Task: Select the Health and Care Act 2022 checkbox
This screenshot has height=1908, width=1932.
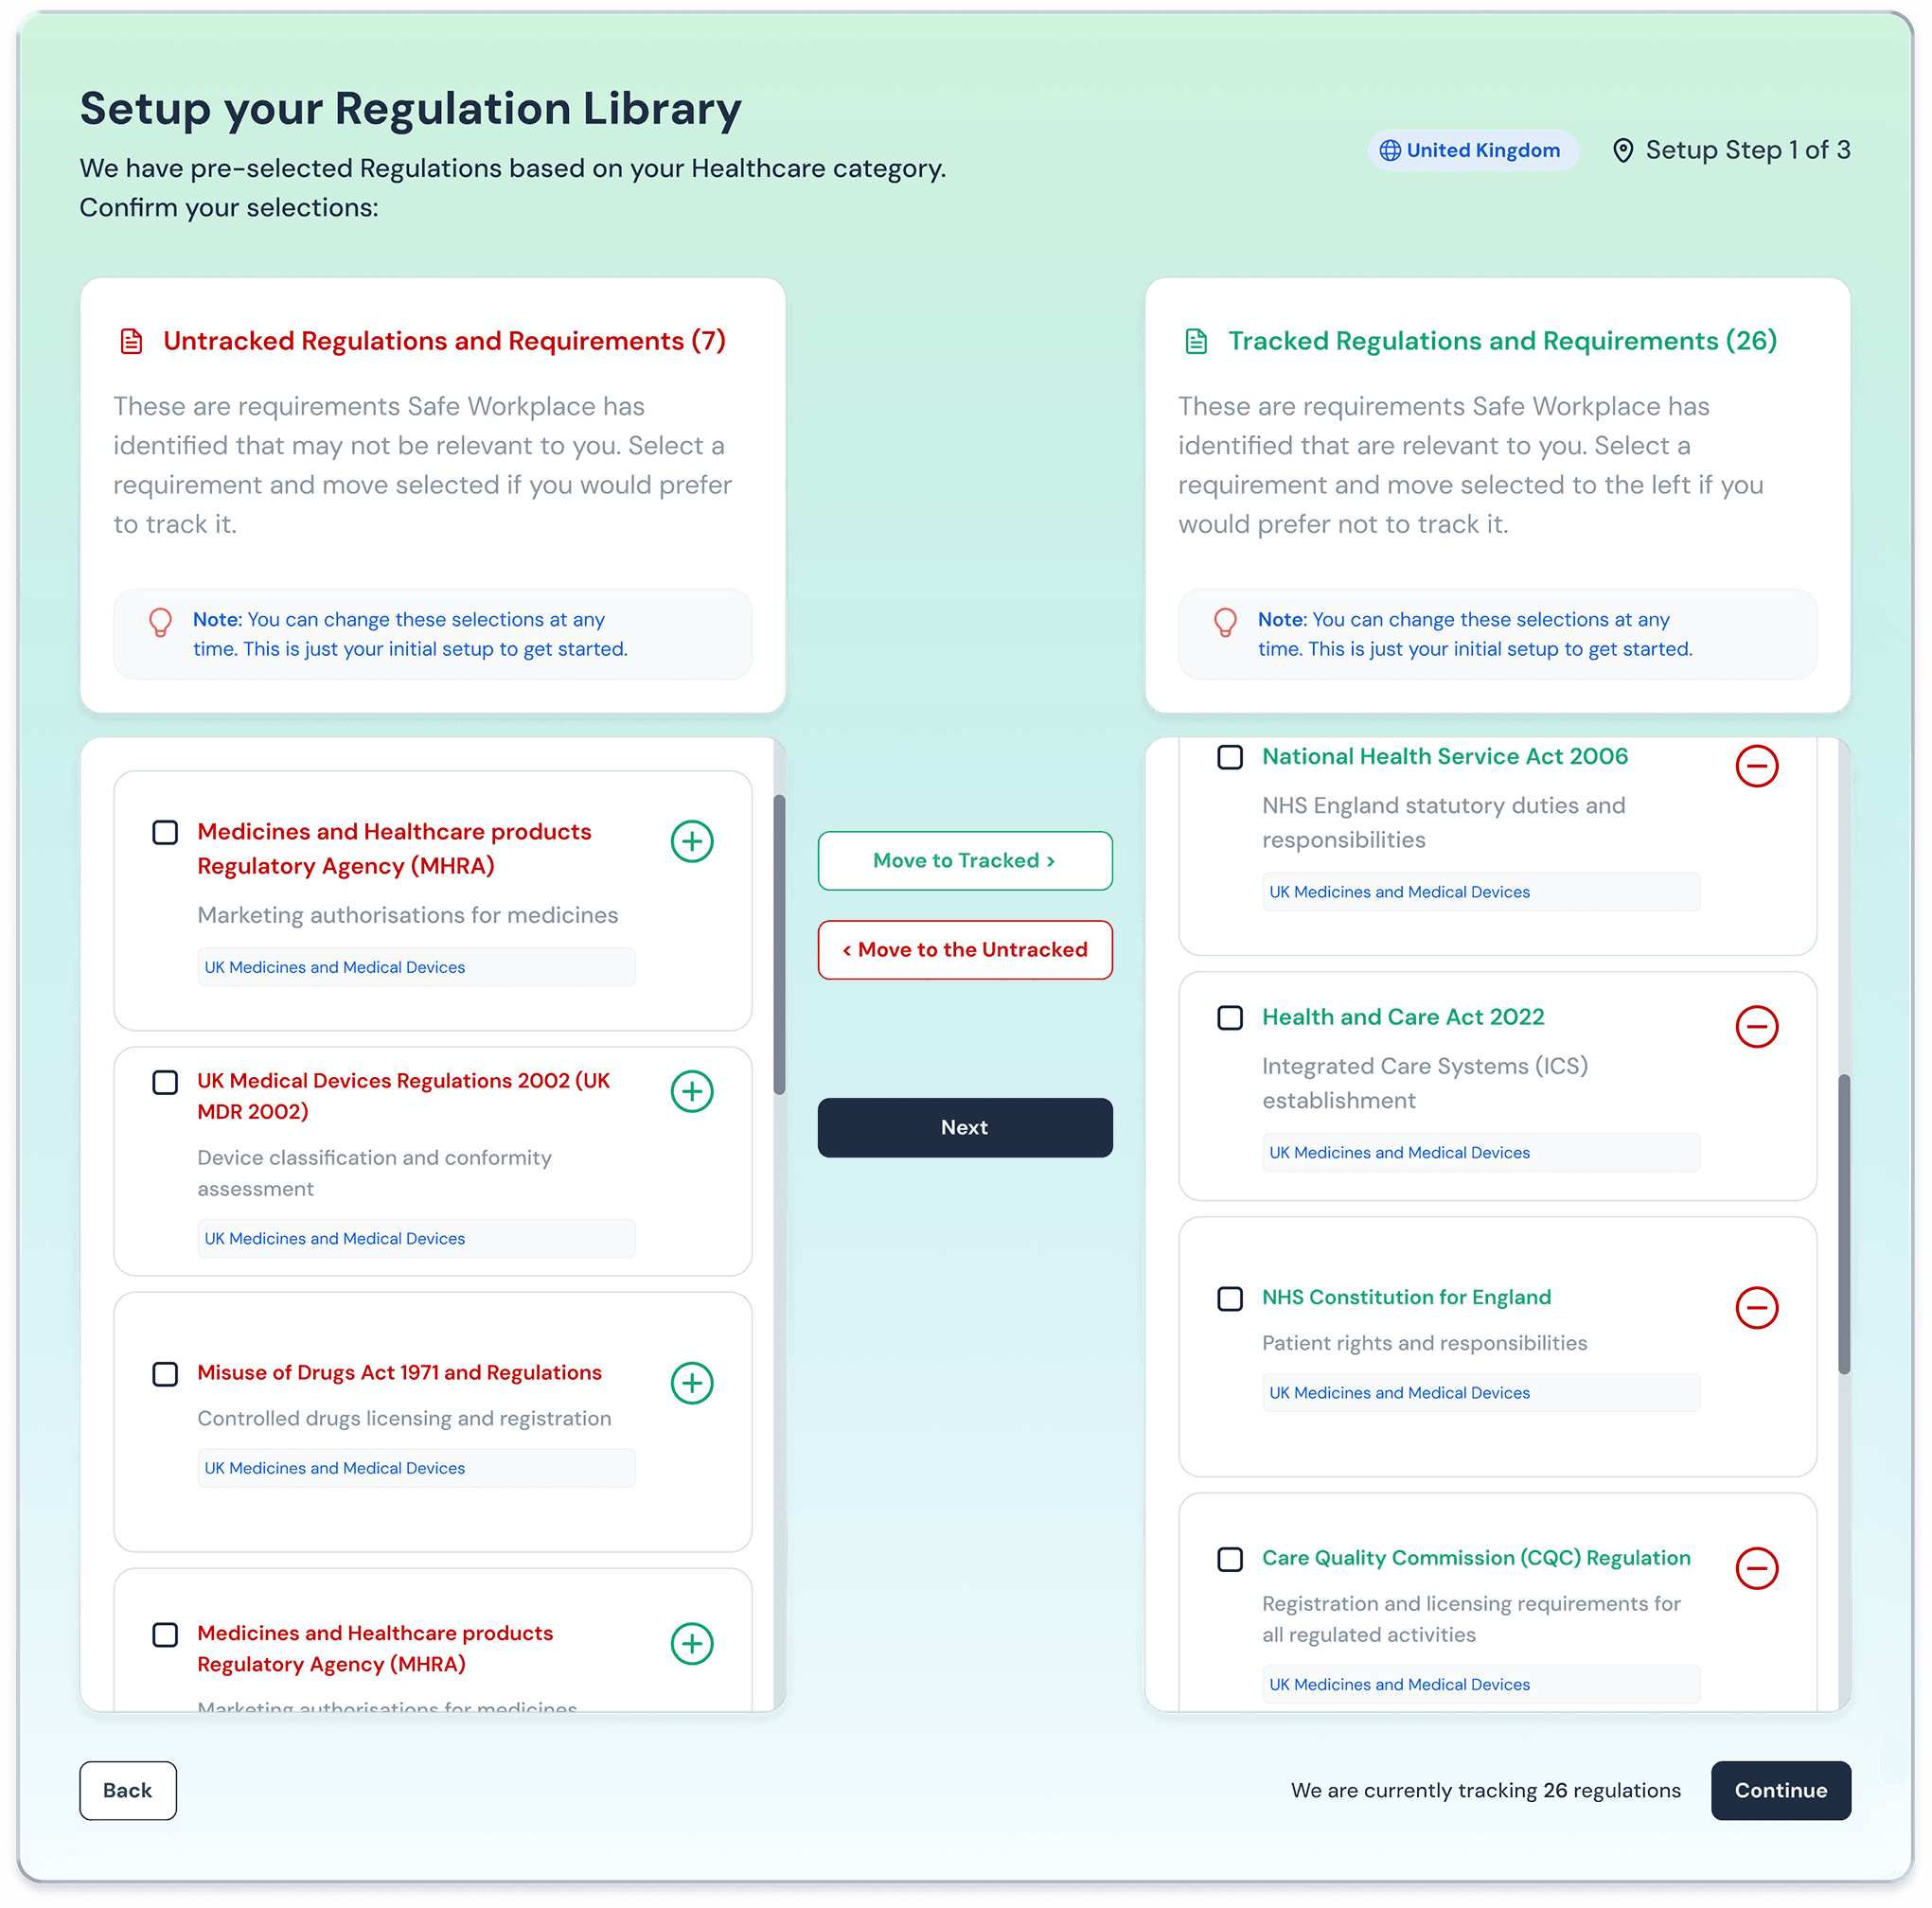Action: coord(1229,1018)
